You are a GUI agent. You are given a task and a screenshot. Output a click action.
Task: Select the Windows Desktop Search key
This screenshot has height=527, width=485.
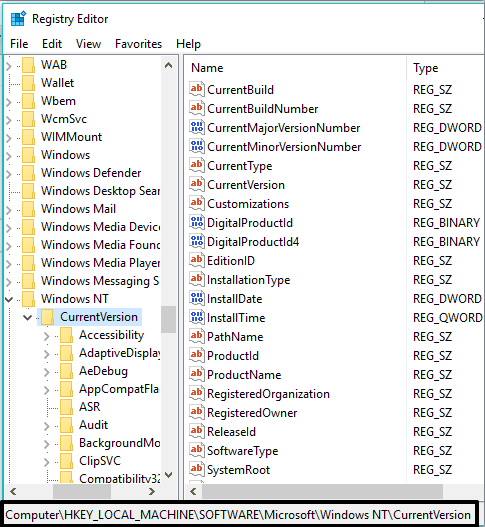[100, 191]
